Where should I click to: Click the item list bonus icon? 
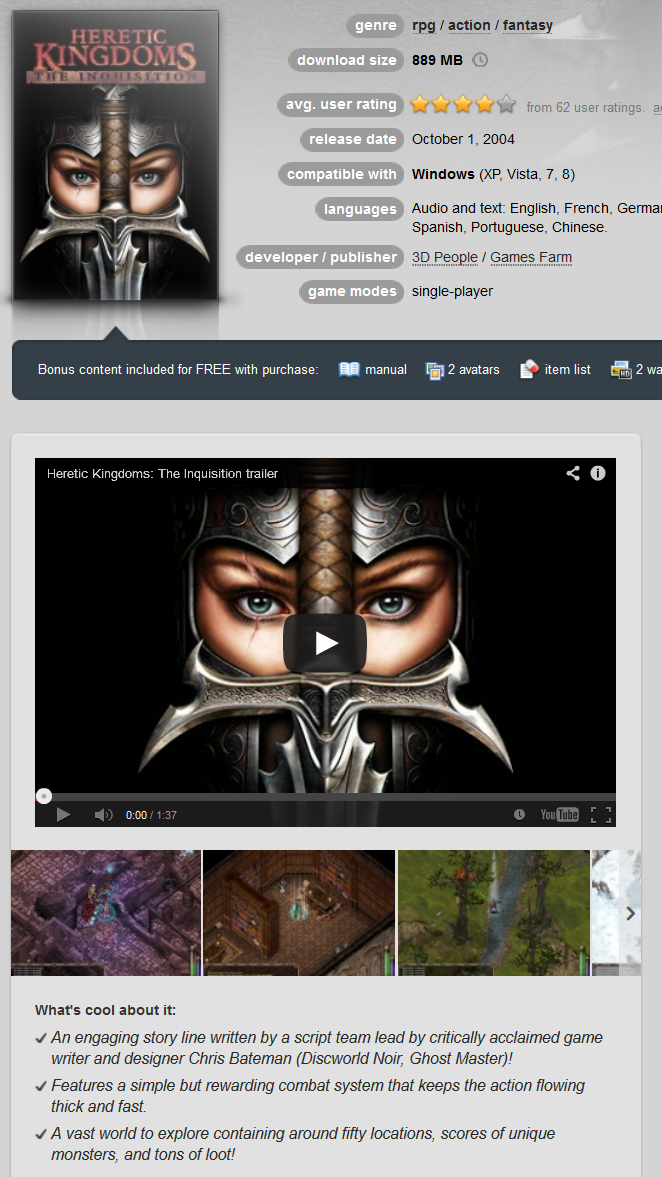[529, 369]
